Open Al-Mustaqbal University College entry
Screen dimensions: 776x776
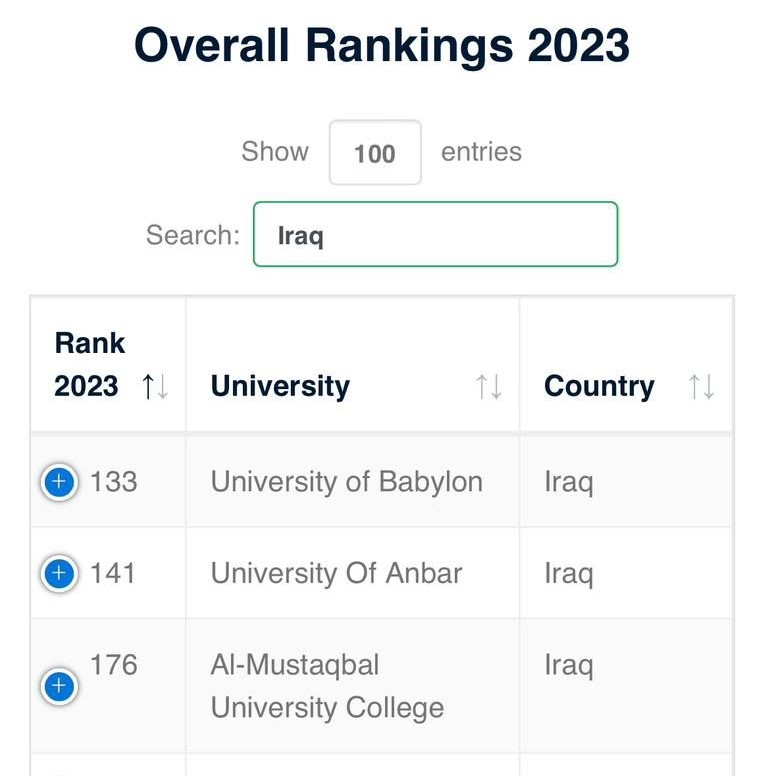click(x=327, y=686)
